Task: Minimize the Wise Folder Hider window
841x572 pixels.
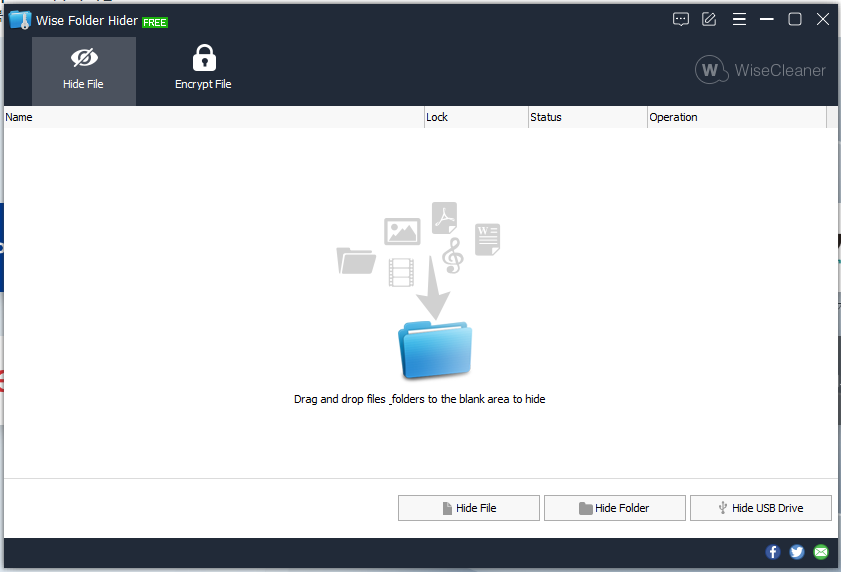Action: [766, 19]
